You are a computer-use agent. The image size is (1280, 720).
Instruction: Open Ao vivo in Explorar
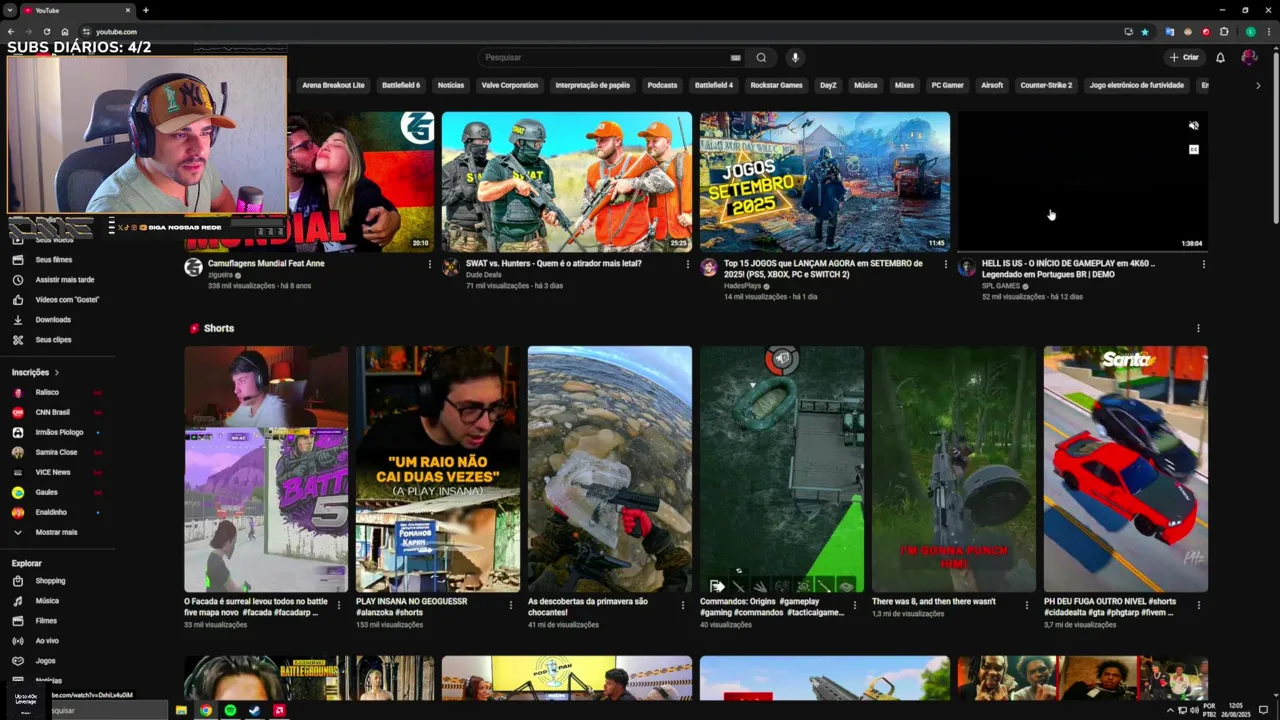47,641
